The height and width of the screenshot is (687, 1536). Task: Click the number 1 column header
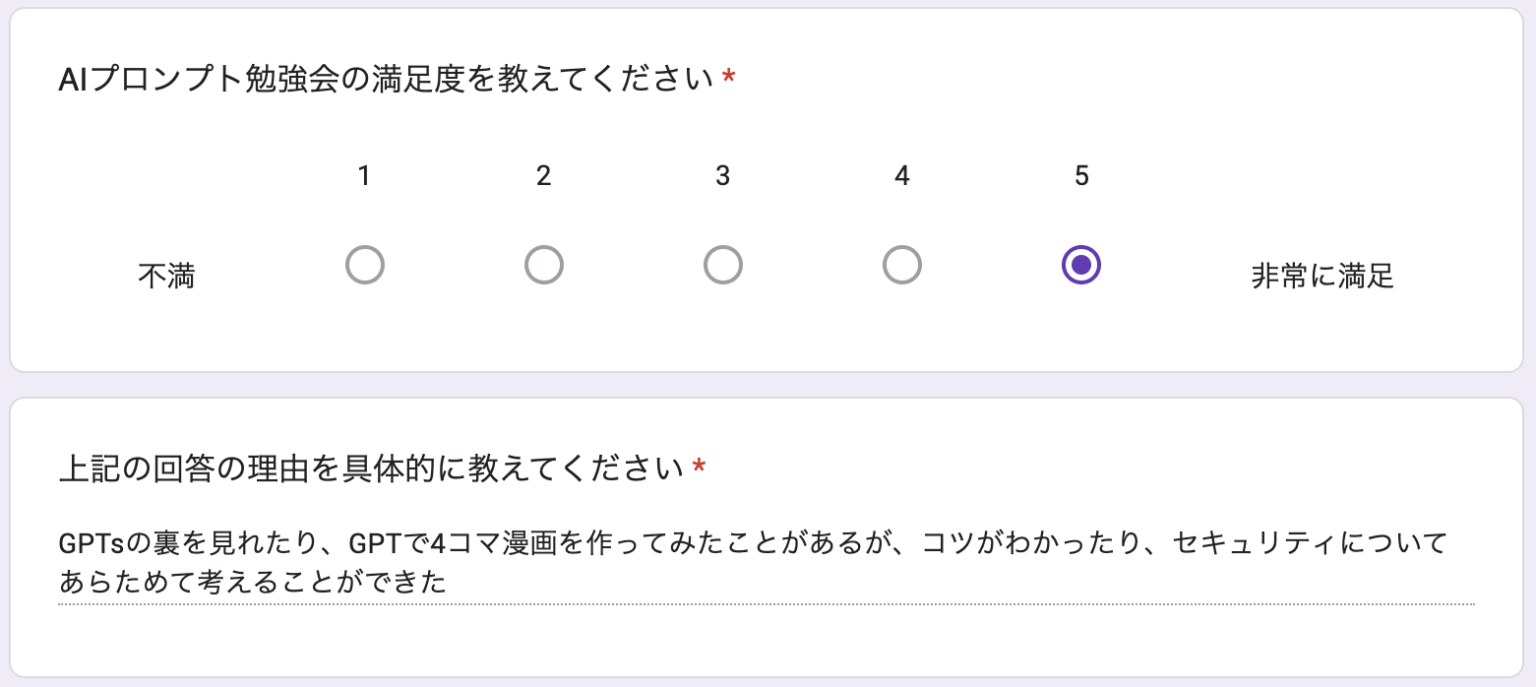tap(364, 176)
